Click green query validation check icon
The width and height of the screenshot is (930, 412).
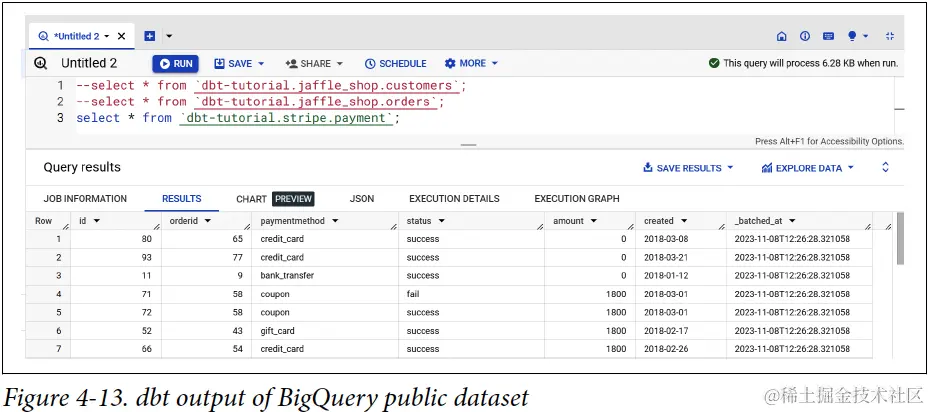click(x=714, y=63)
